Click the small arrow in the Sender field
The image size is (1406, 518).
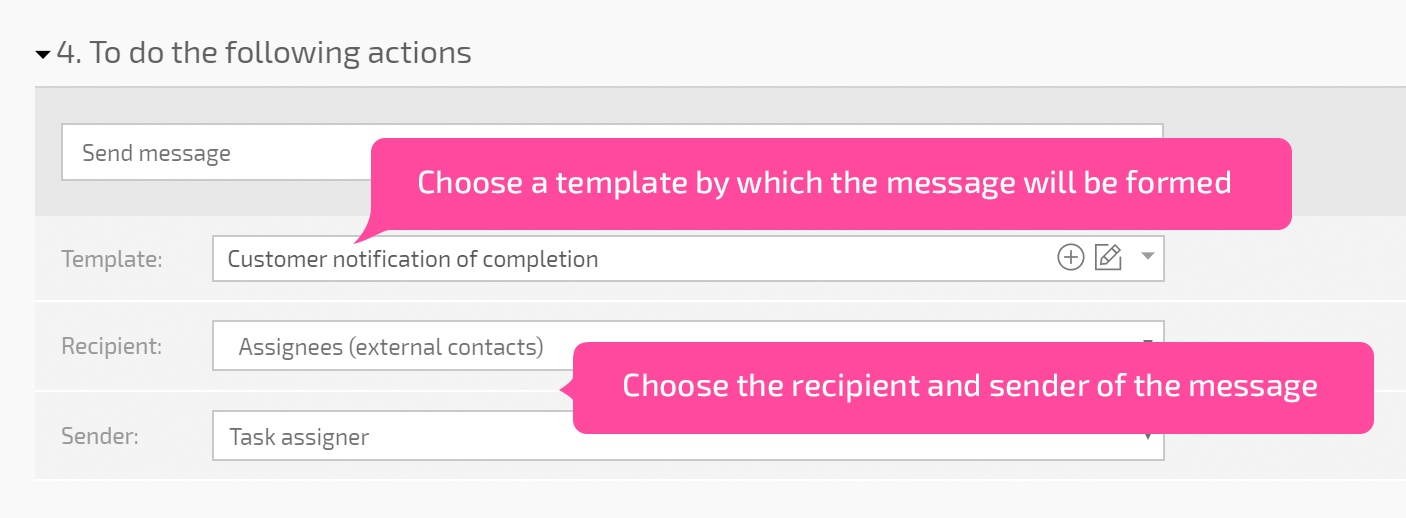(1148, 437)
